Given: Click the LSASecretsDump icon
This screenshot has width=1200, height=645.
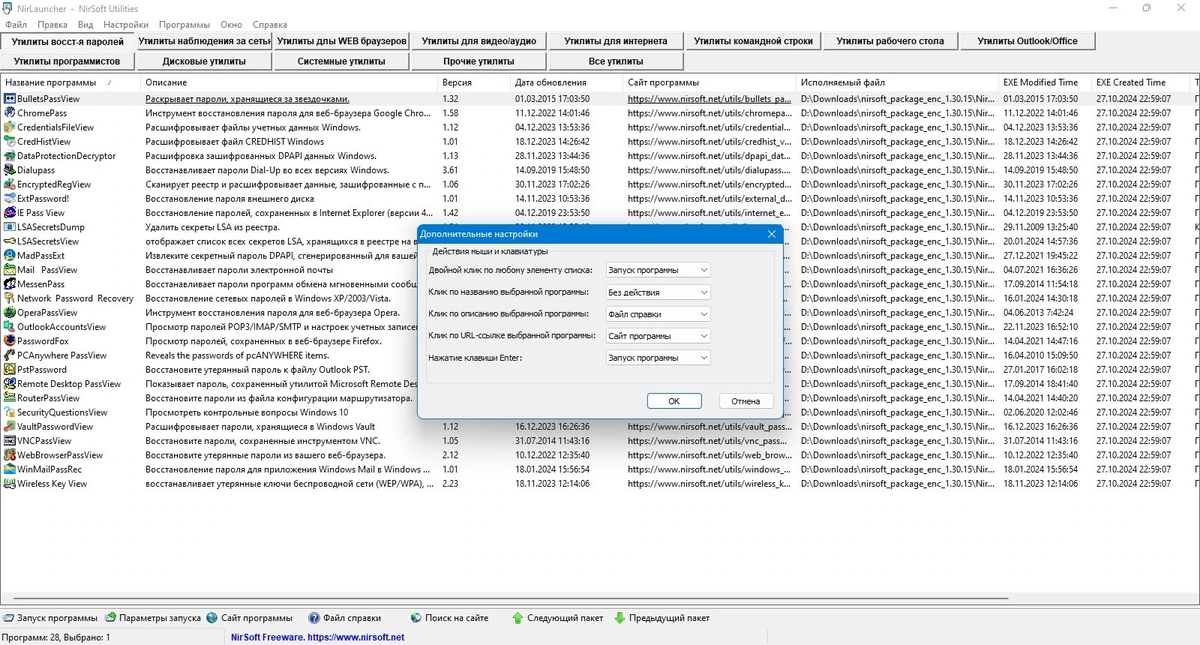Looking at the screenshot, I should [x=9, y=227].
